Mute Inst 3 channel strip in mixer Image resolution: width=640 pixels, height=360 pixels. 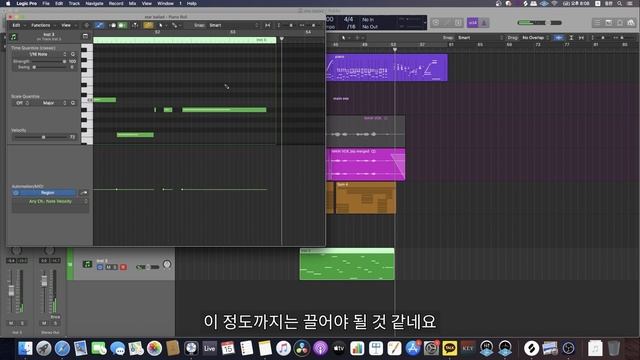click(x=11, y=323)
